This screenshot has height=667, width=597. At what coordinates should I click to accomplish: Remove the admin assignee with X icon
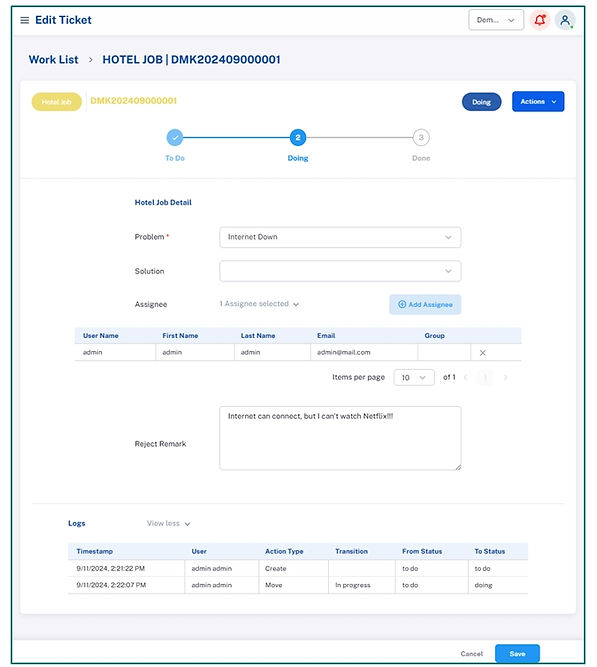483,353
